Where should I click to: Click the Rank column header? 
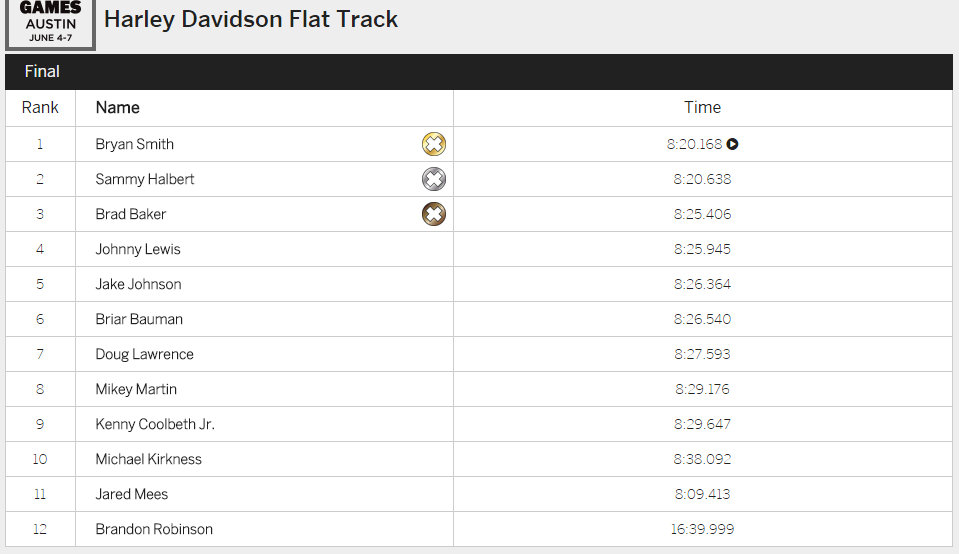[x=40, y=108]
